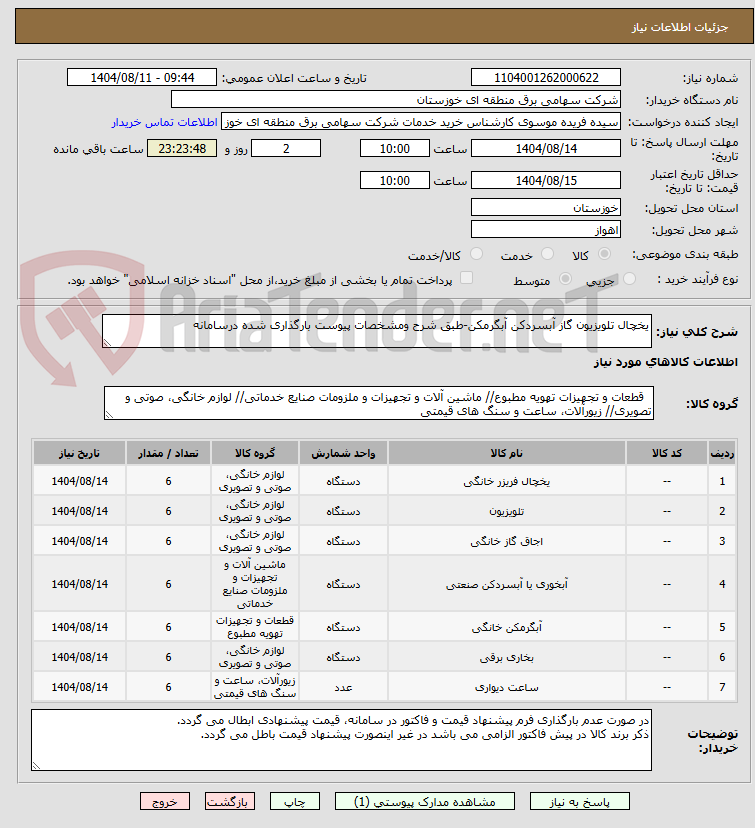The height and width of the screenshot is (828, 755).
Task: Click the توضیحات خریدار text area
Action: [x=341, y=740]
